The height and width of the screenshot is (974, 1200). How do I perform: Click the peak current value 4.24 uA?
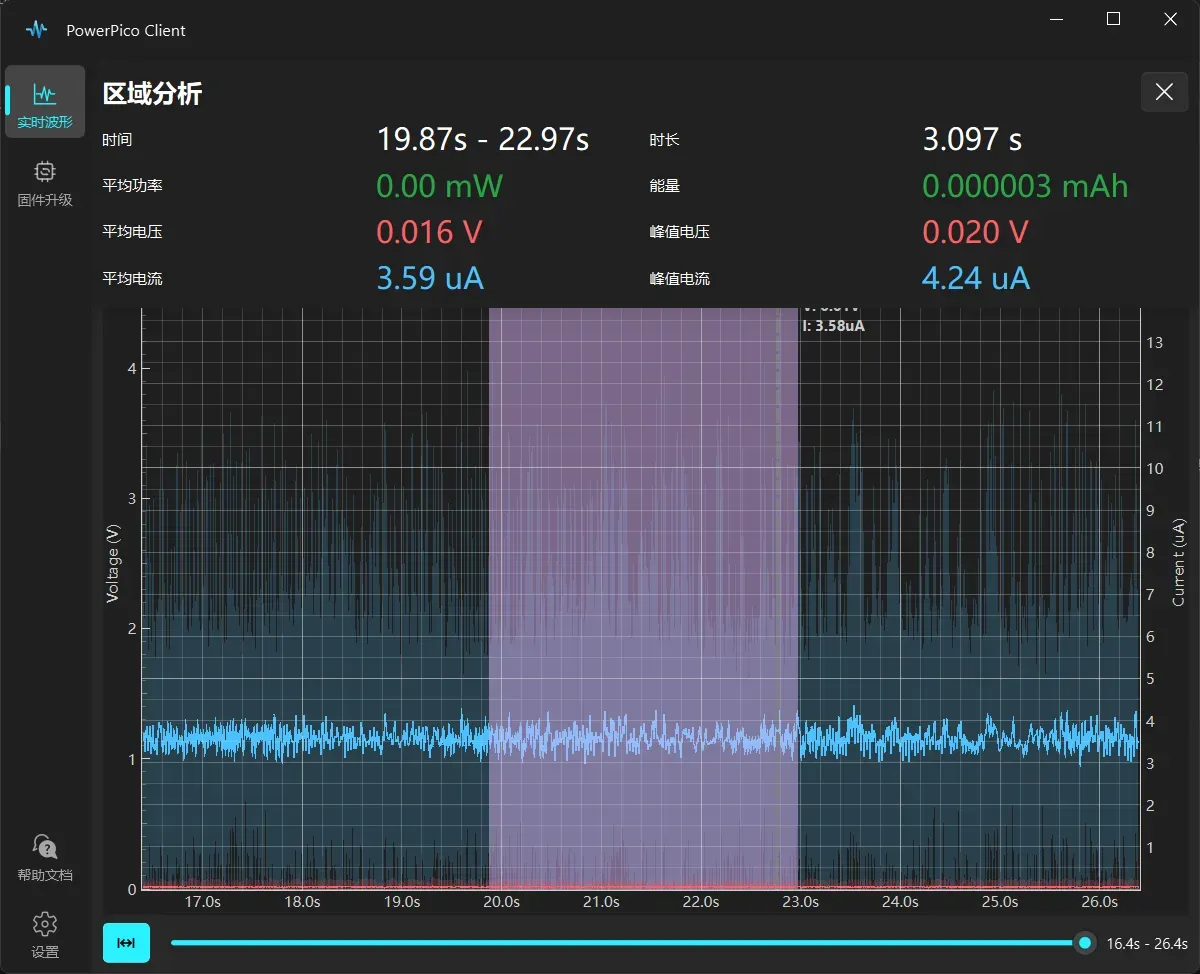[975, 278]
